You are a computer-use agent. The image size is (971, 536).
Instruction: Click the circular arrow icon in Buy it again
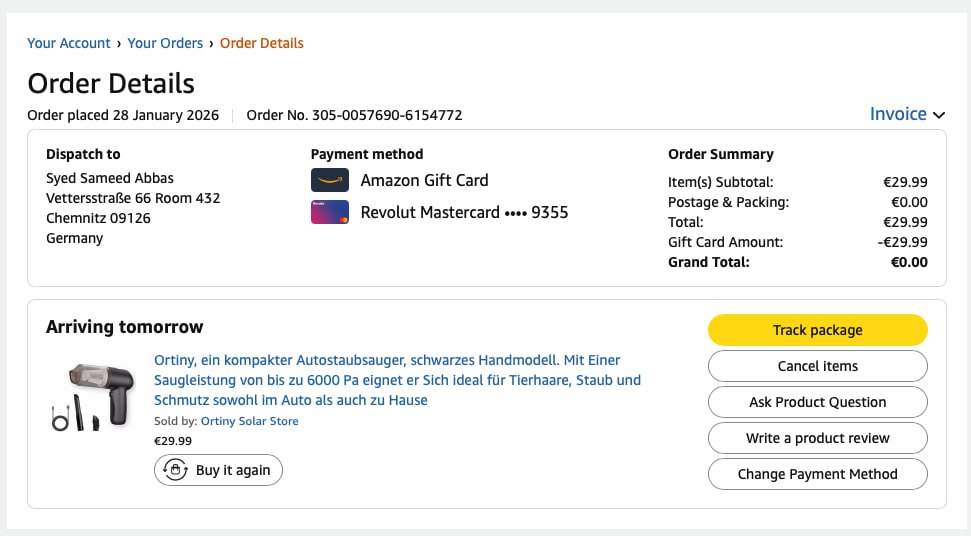coord(175,470)
